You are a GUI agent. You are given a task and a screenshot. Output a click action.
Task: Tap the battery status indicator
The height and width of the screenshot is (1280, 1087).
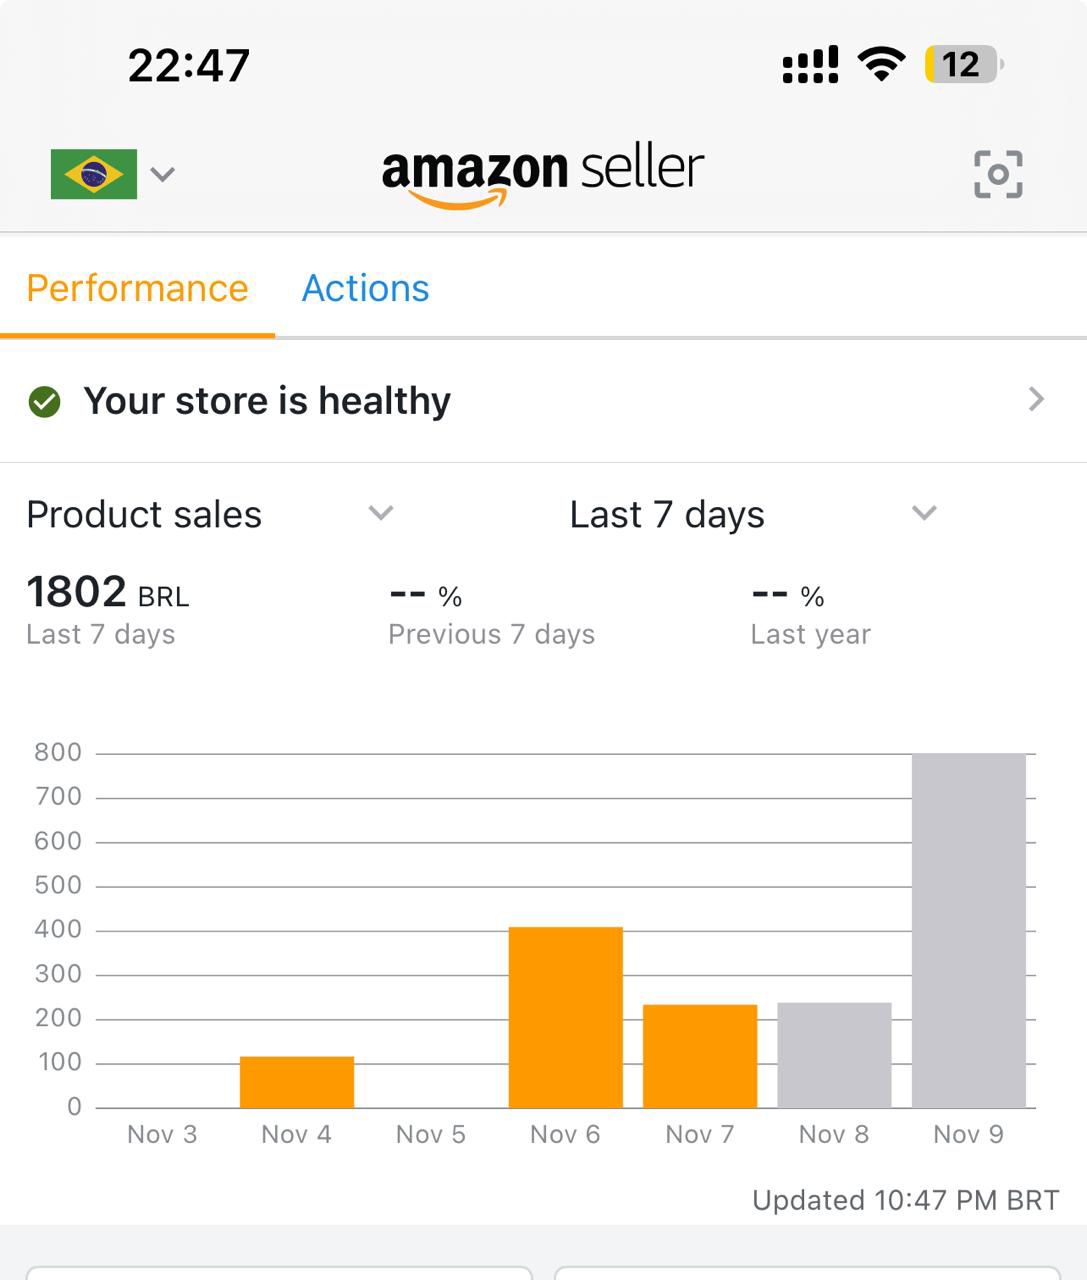click(x=962, y=65)
